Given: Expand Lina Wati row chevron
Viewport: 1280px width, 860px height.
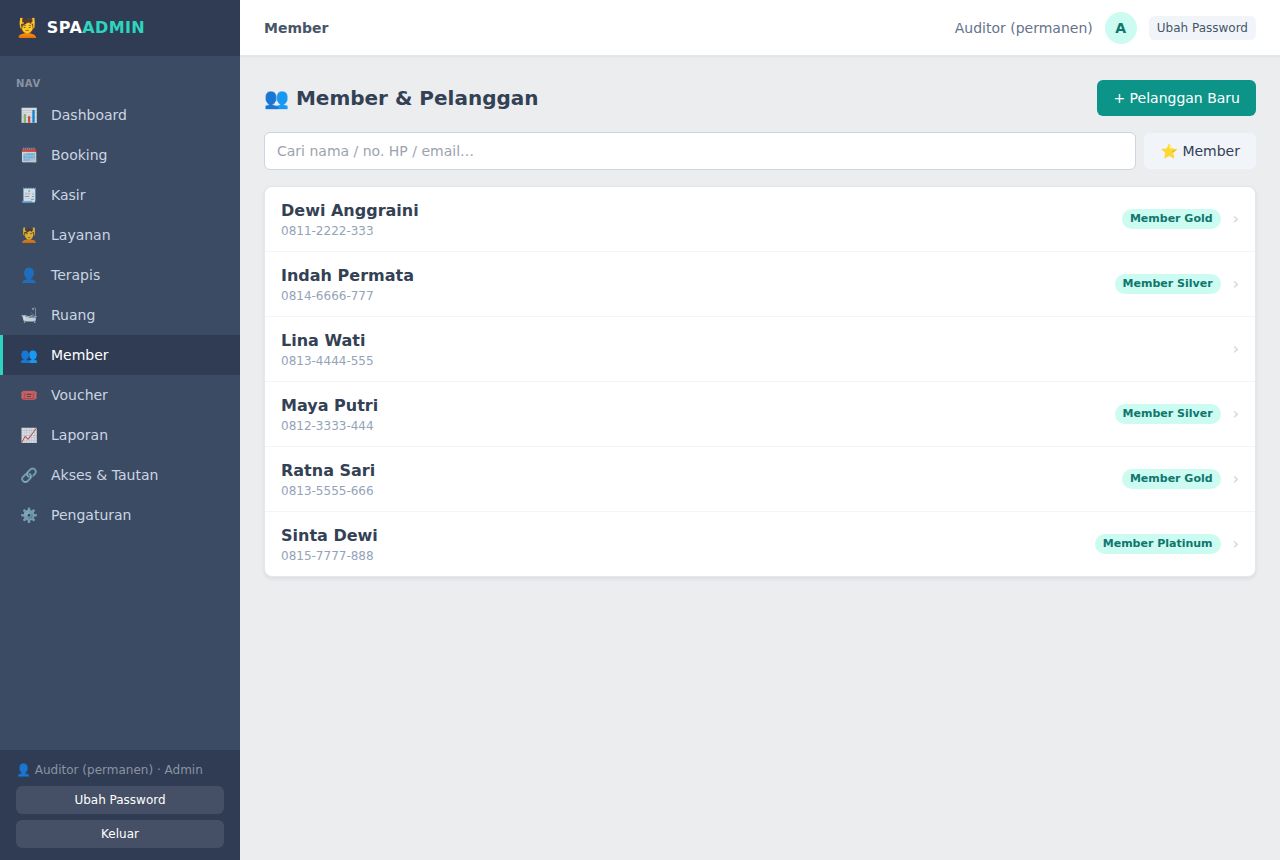Looking at the screenshot, I should coord(1236,349).
